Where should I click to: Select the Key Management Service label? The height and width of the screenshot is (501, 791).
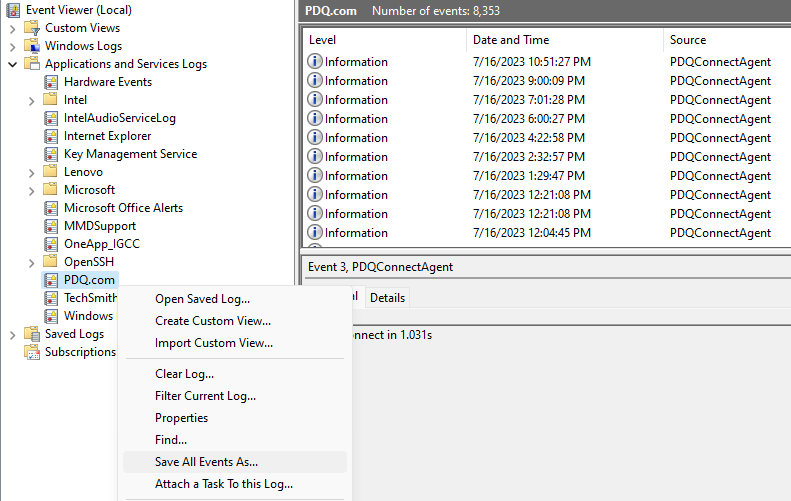(130, 154)
